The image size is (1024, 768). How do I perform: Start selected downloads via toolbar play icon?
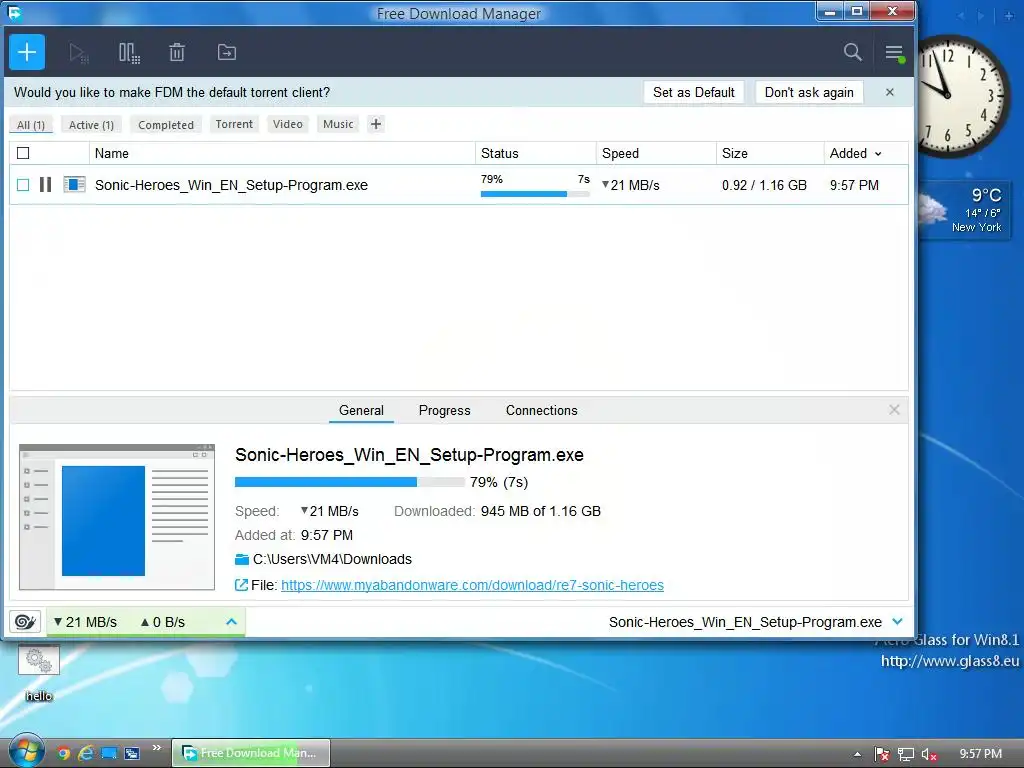pos(78,53)
